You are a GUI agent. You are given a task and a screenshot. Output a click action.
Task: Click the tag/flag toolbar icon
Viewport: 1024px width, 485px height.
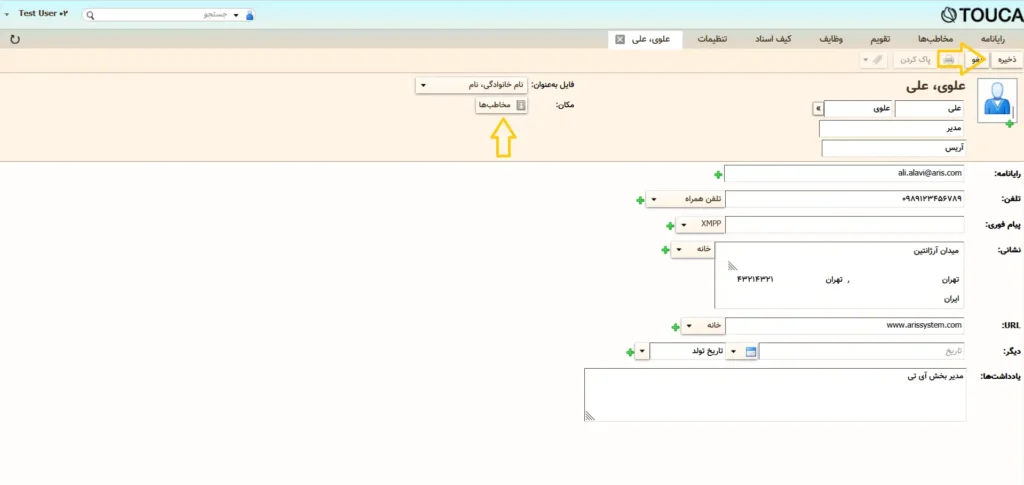click(x=877, y=59)
